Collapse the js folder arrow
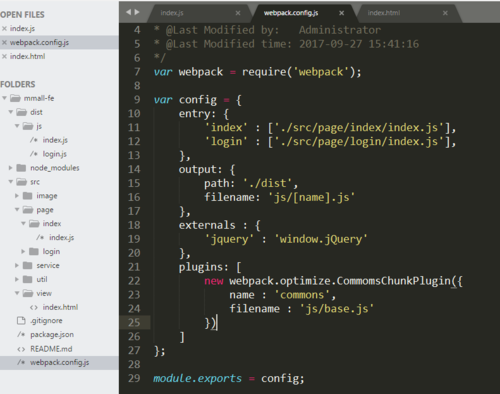Screen dimensions: 500x394 click(x=17, y=126)
